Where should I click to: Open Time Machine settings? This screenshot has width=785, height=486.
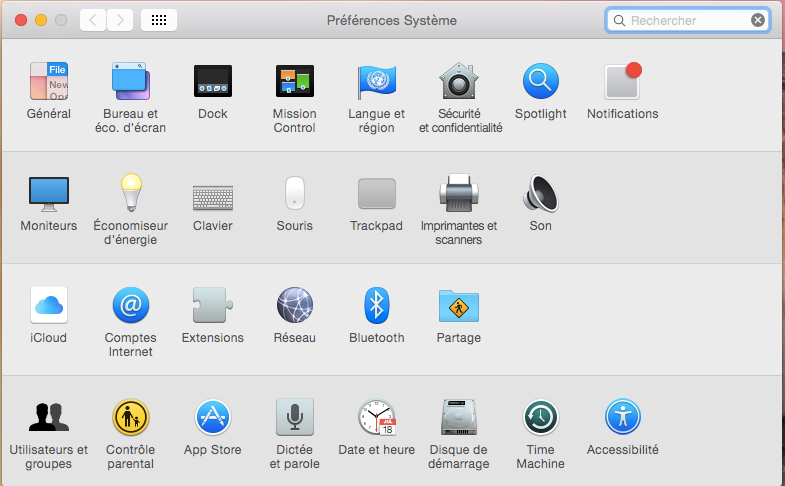pyautogui.click(x=540, y=417)
